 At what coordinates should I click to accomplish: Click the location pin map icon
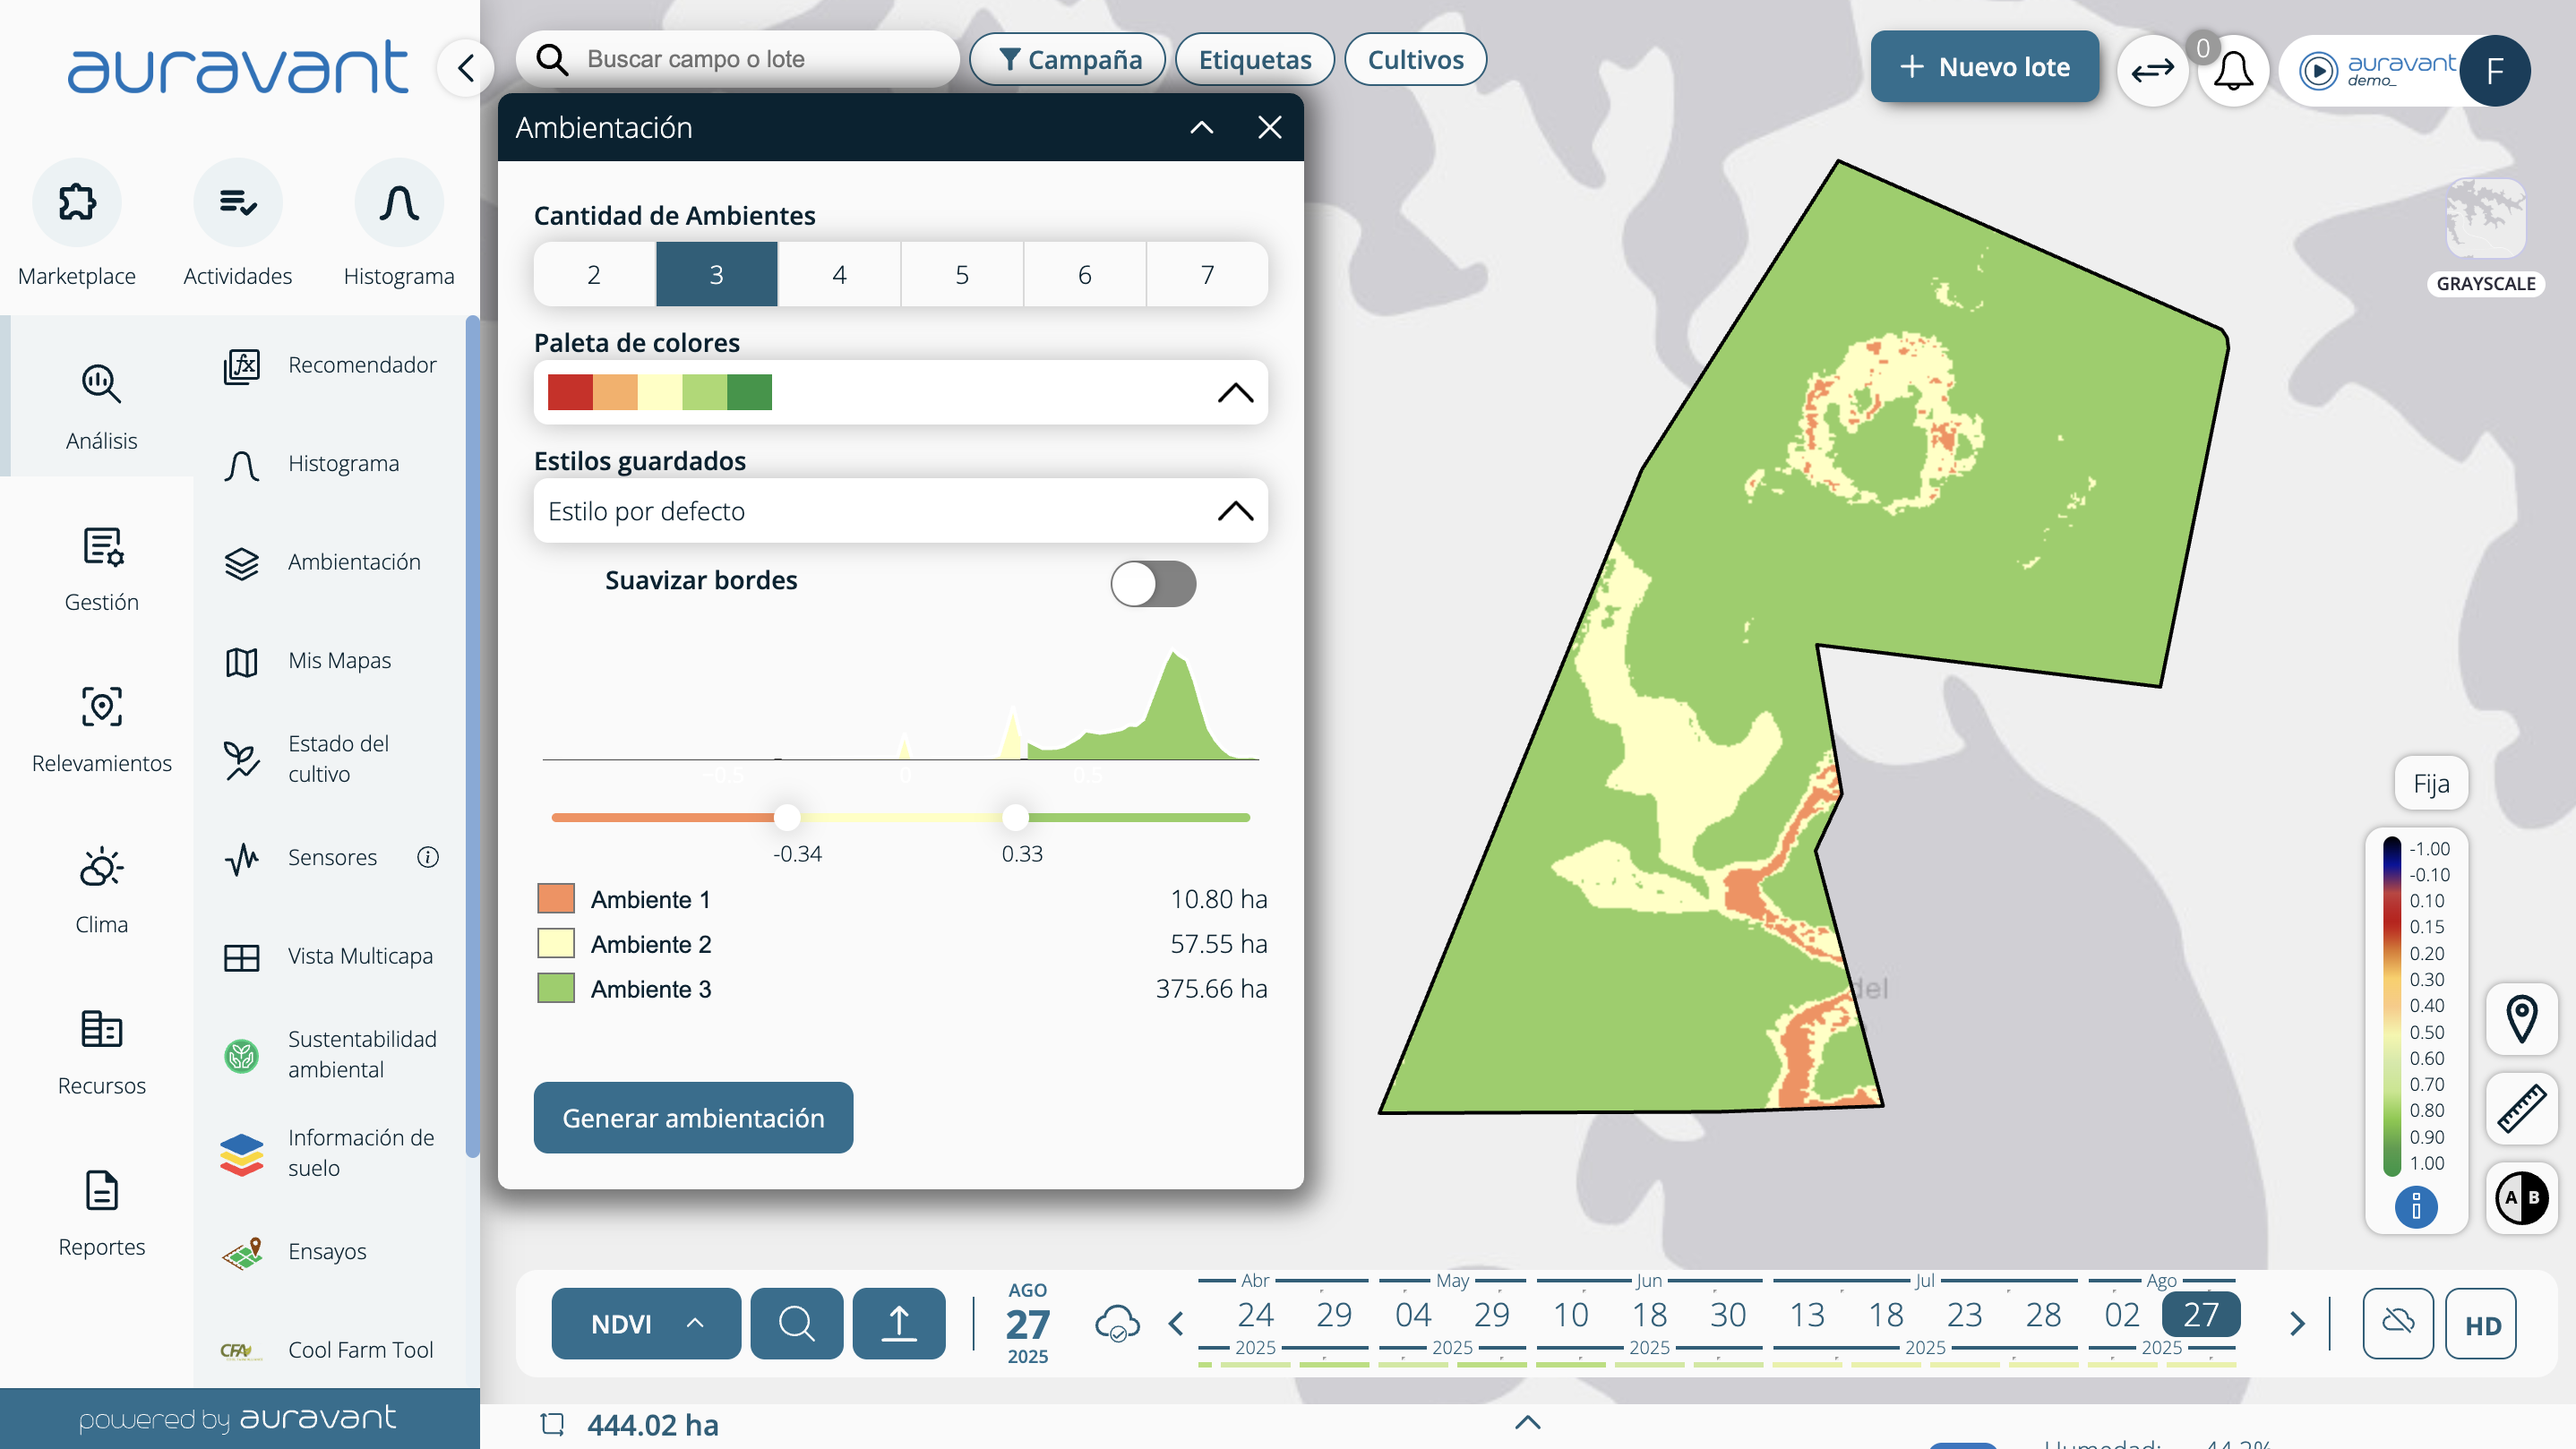click(x=2521, y=1019)
